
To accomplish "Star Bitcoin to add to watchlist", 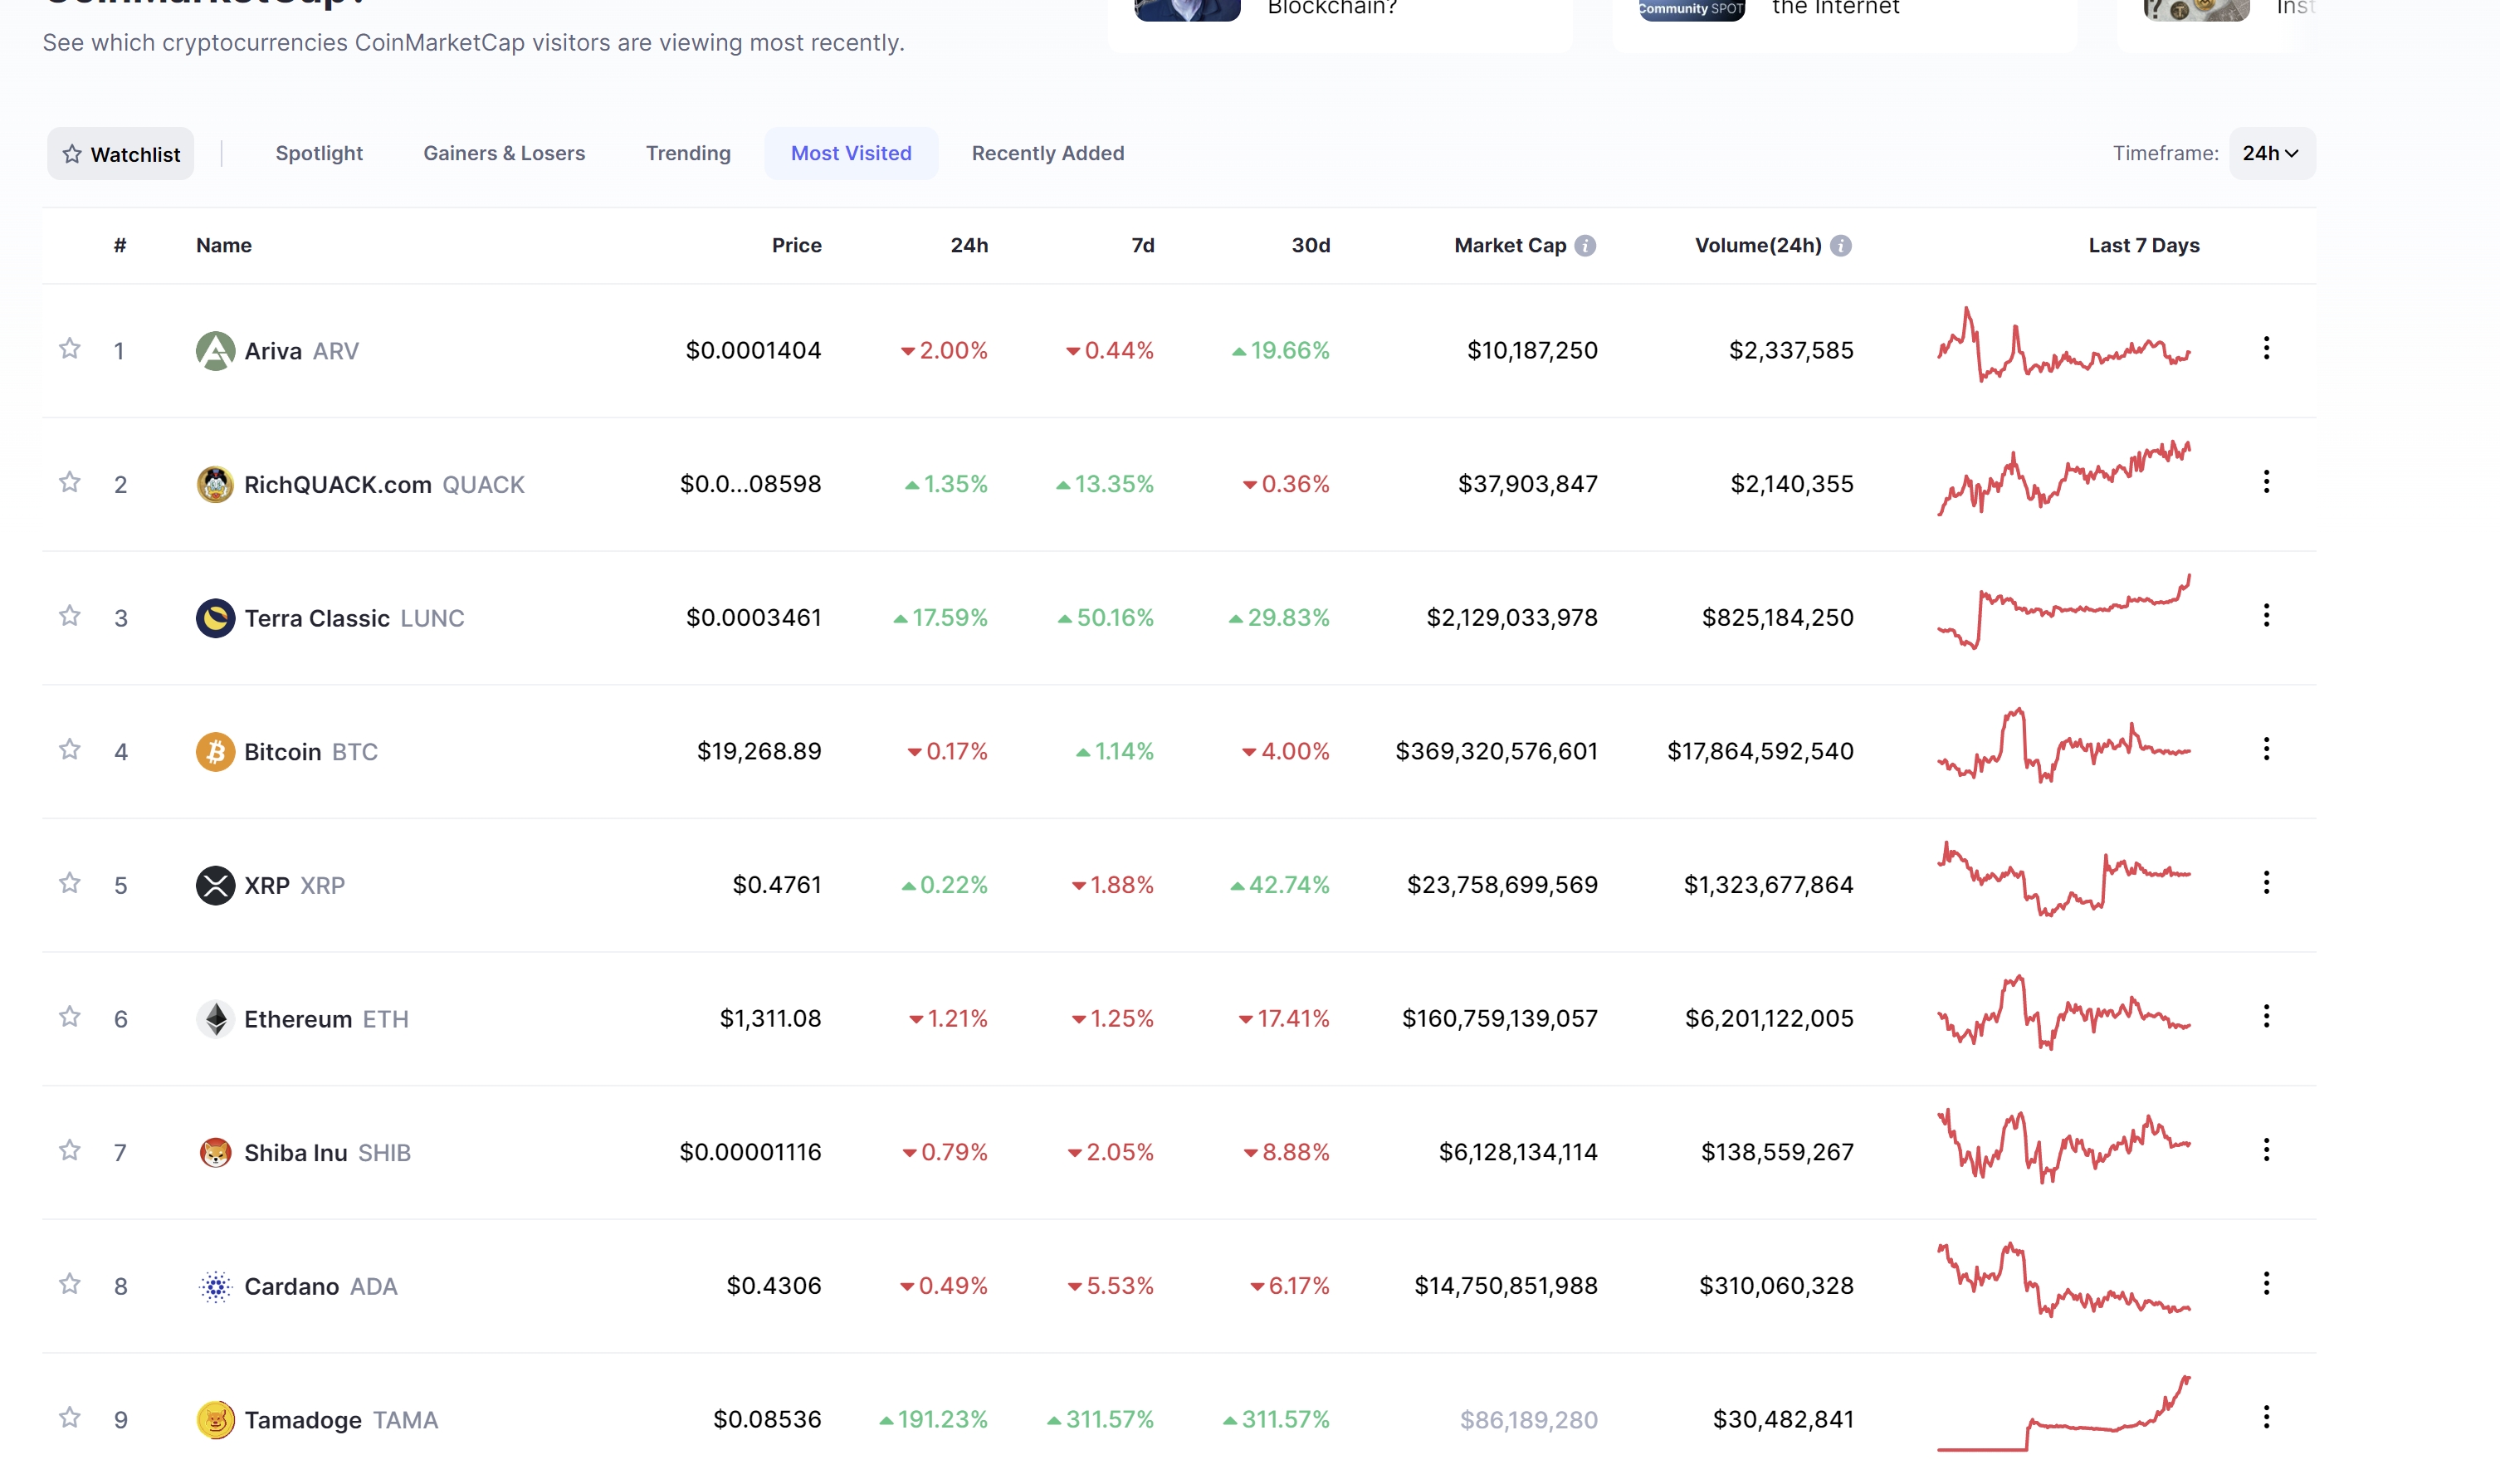I will tap(69, 749).
